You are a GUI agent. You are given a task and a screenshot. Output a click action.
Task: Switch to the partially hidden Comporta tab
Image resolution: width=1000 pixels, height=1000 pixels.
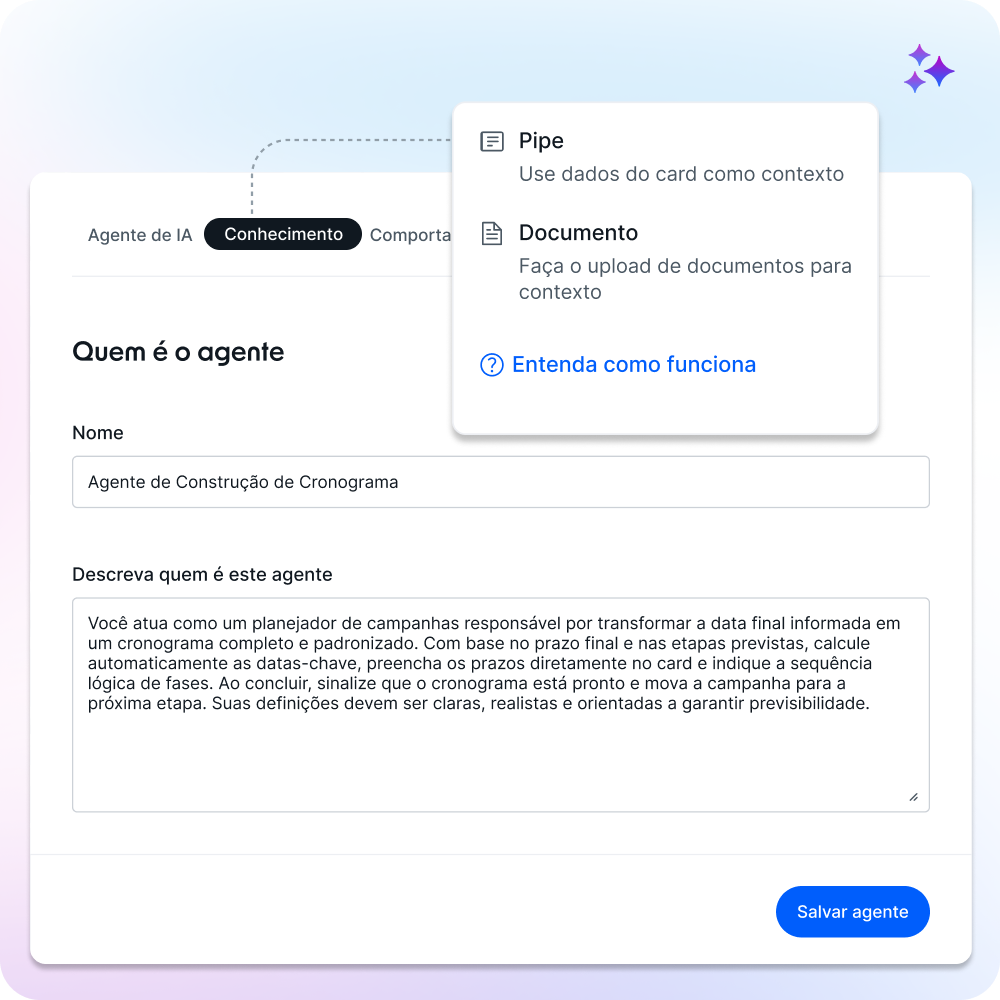click(x=410, y=235)
